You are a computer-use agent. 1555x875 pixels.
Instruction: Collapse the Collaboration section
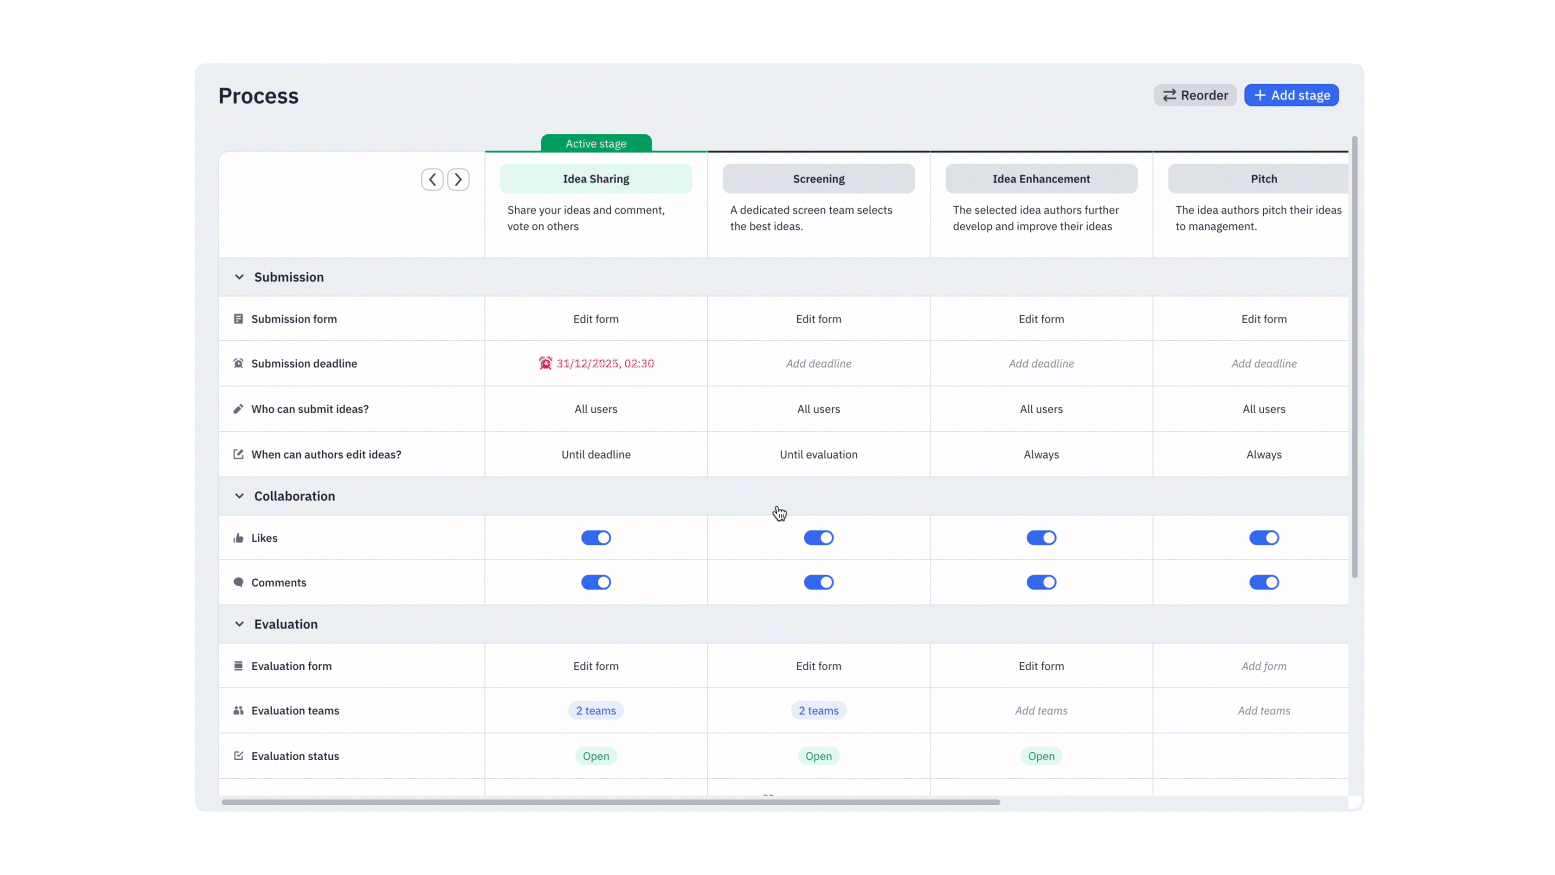pos(239,496)
